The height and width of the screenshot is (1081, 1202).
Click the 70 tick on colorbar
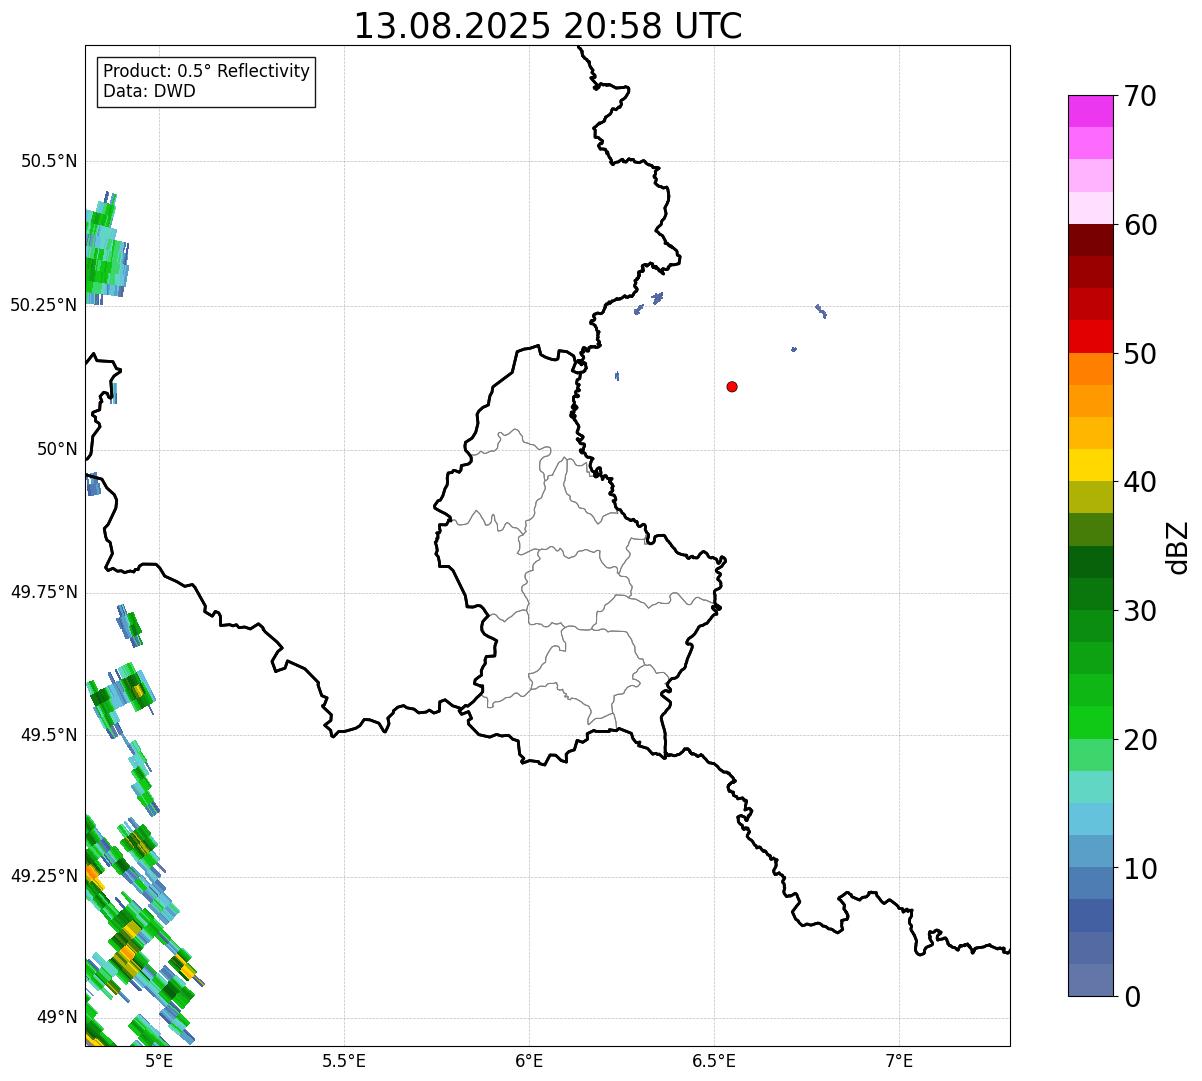click(1139, 96)
